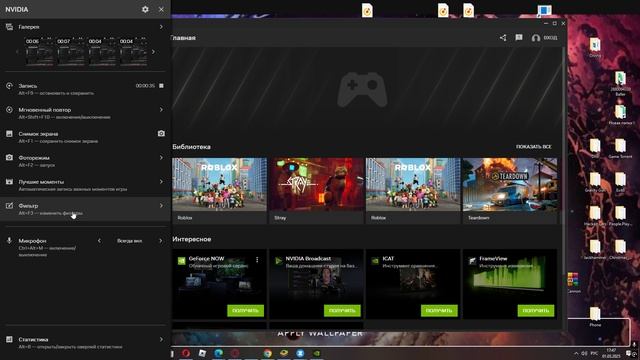Screen dimensions: 640x360
Task: Expand Мгновенный повтор options
Action: point(161,110)
